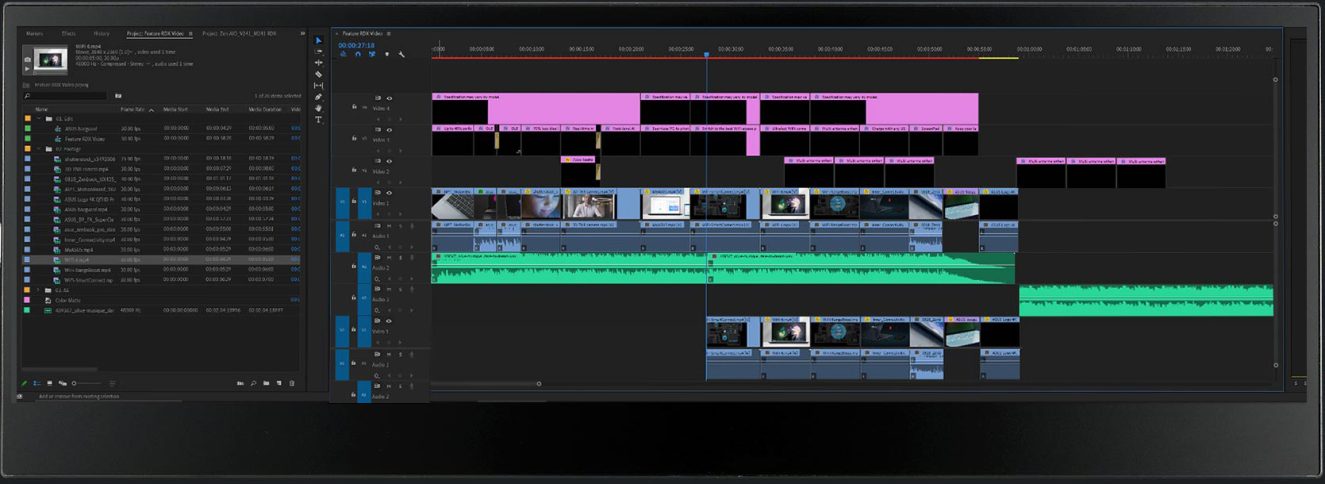
Task: Select the Ripple Edit tool
Action: pyautogui.click(x=319, y=62)
